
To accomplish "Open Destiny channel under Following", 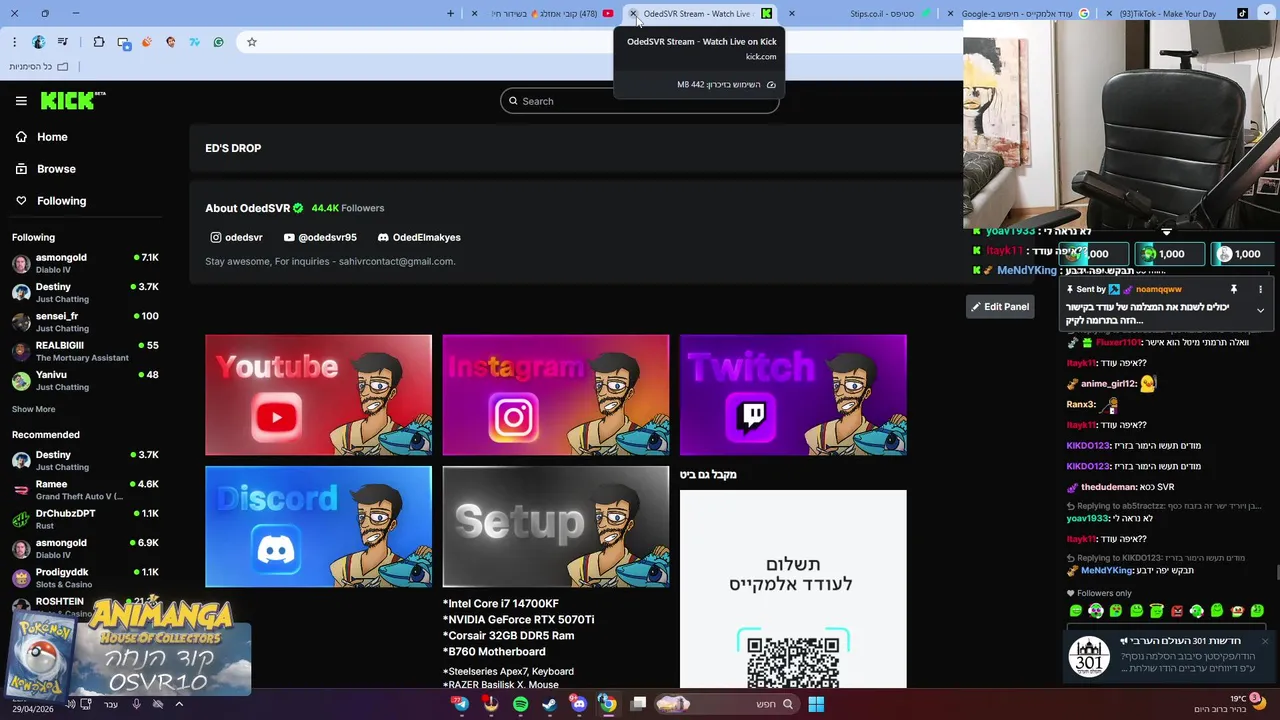I will pos(85,292).
